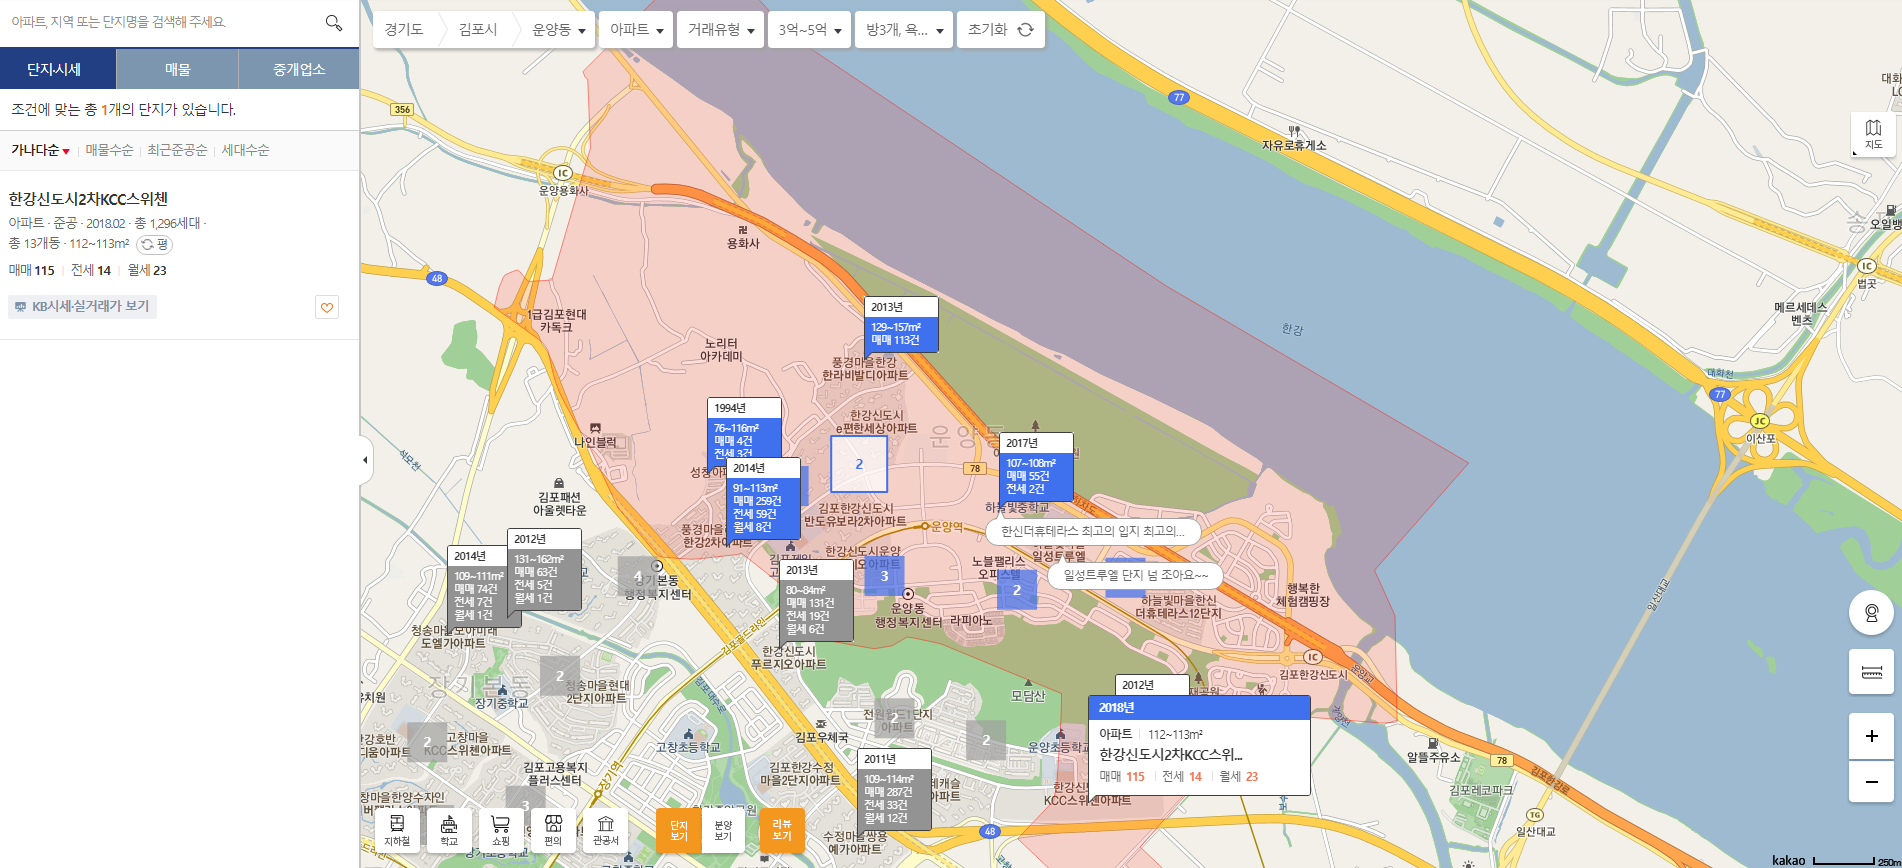This screenshot has width=1902, height=868.
Task: Sort the list by 매물수순
Action: (x=109, y=150)
